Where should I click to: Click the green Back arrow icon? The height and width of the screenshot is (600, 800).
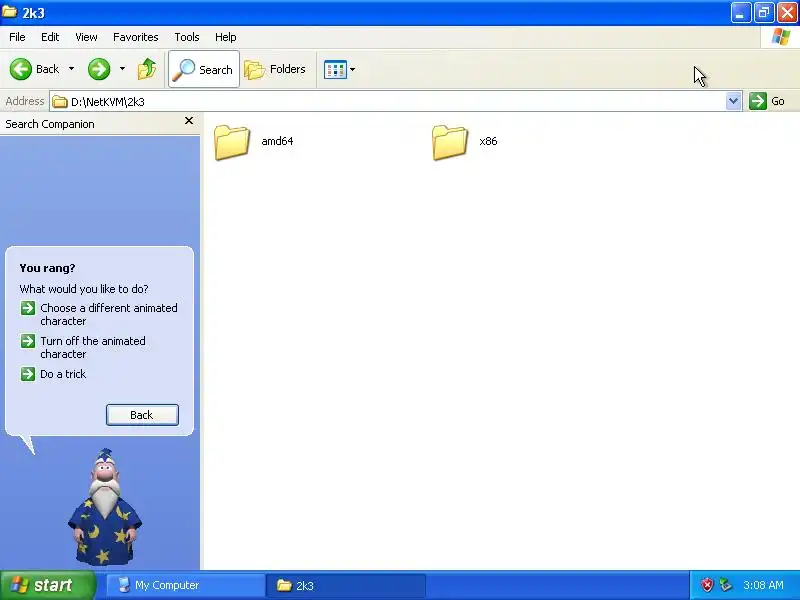[x=21, y=69]
